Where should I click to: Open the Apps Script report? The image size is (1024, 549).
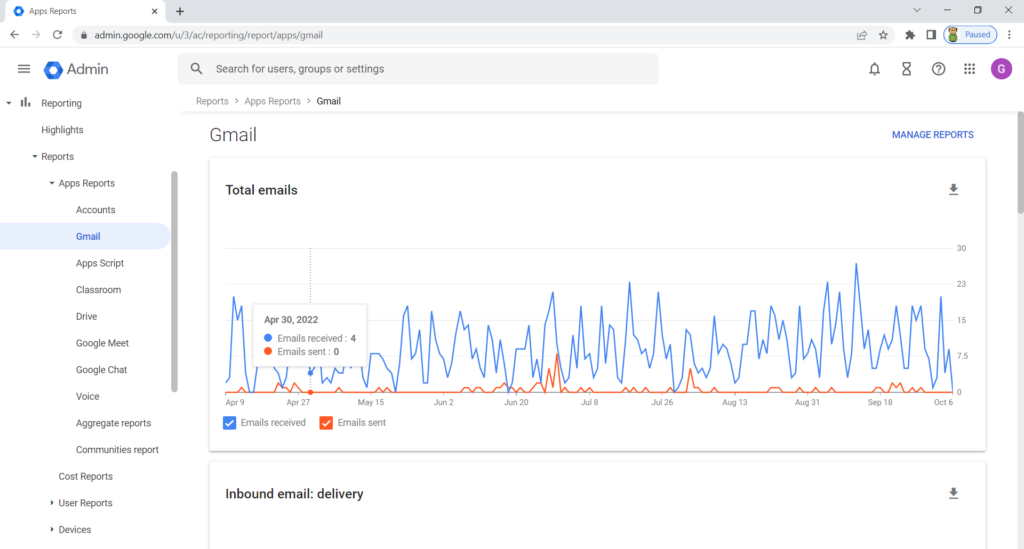tap(100, 263)
